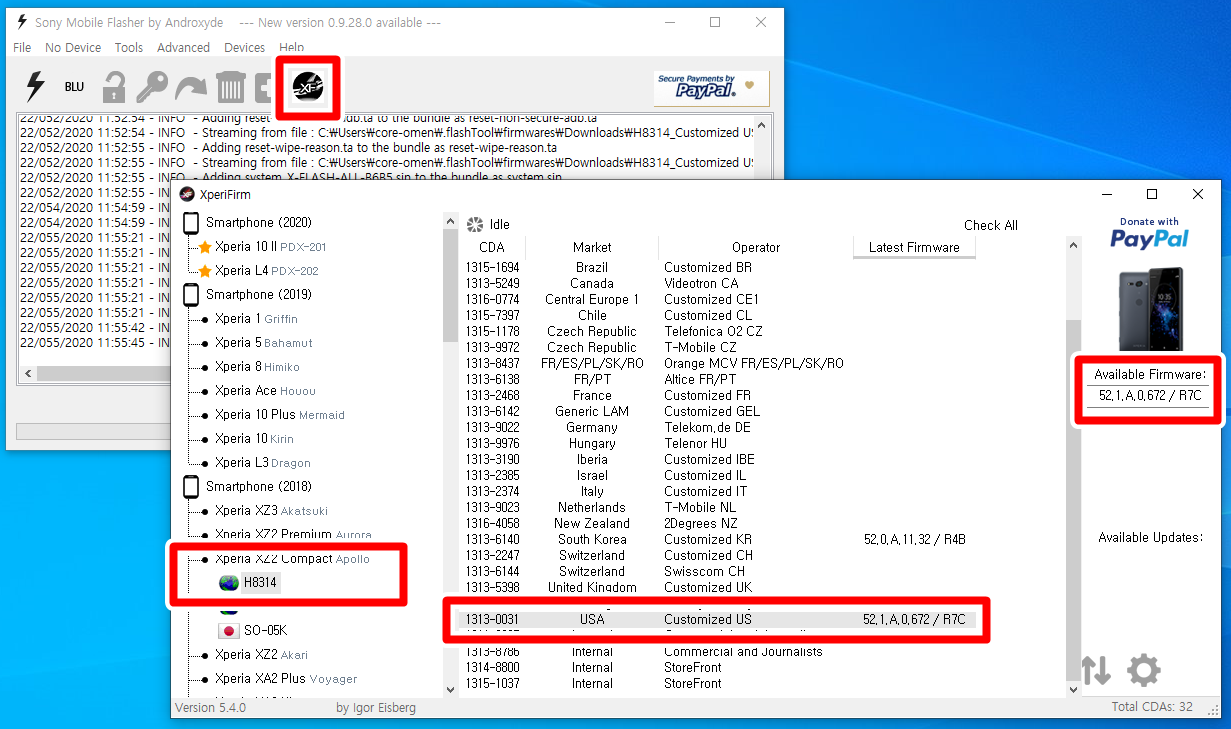Click the Flasher log horizontal scrollbar left arrow
Viewport: 1231px width, 729px height.
(28, 374)
